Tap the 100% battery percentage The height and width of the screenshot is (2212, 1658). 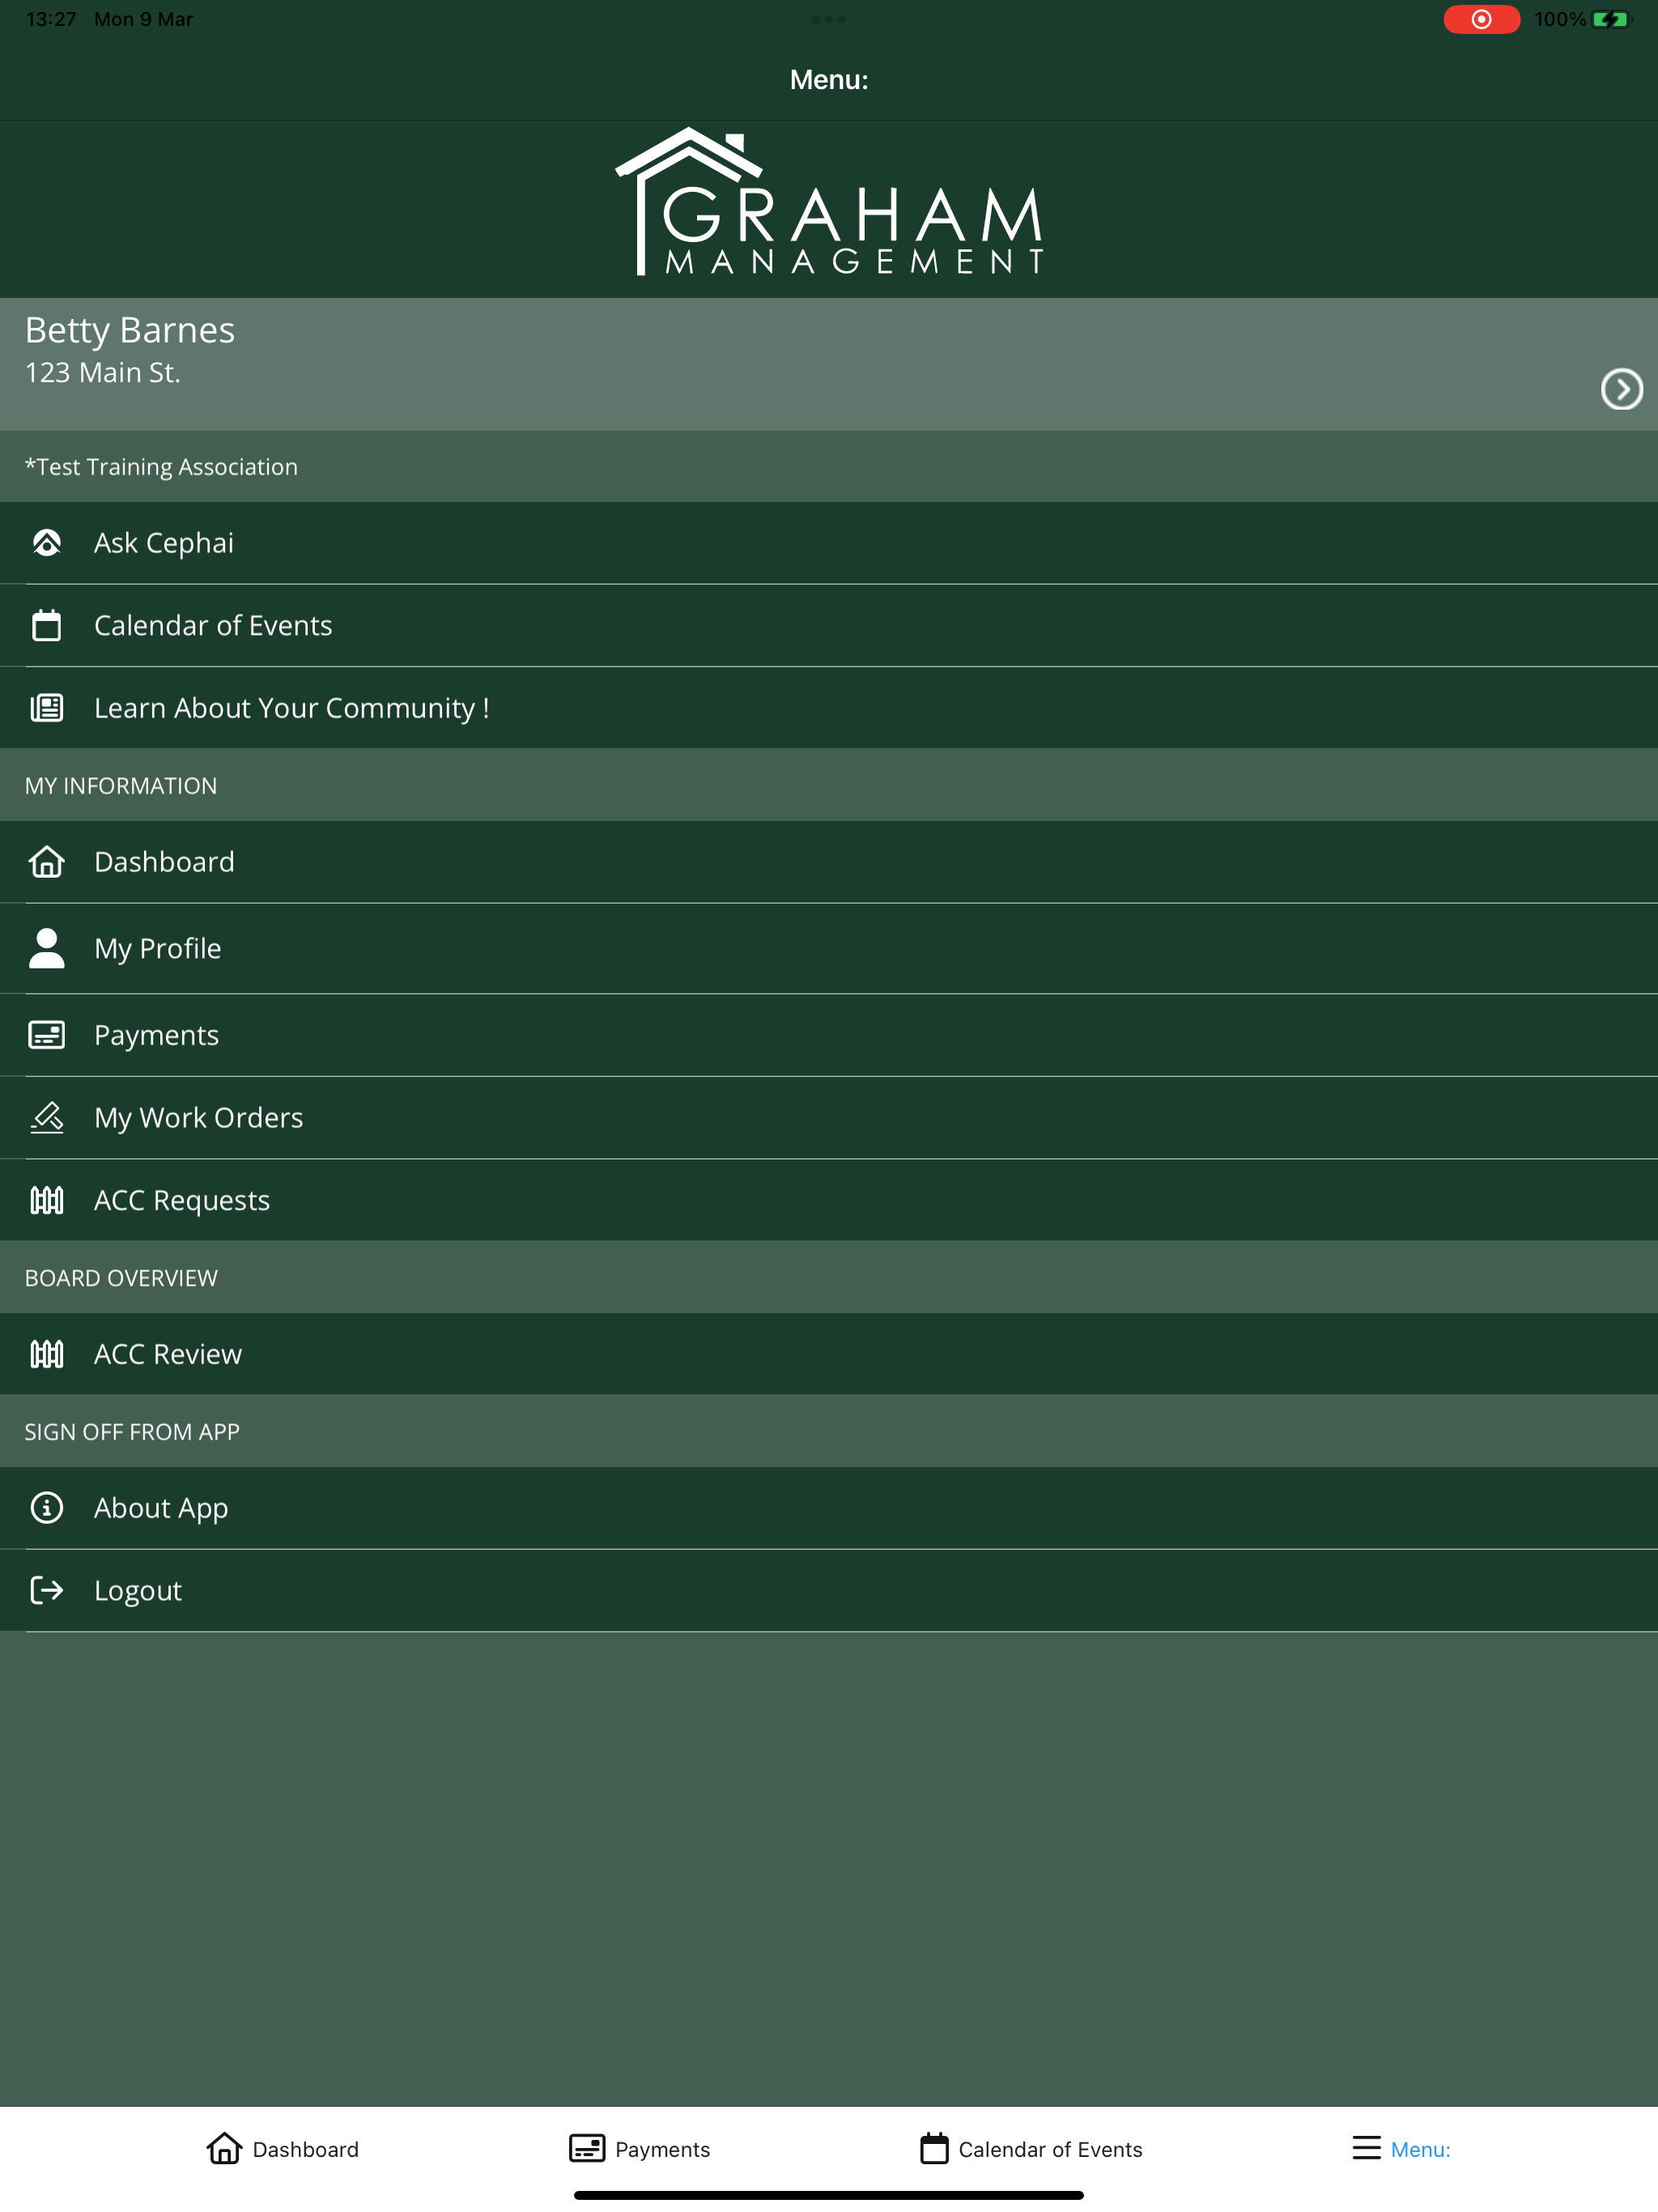[x=1560, y=19]
